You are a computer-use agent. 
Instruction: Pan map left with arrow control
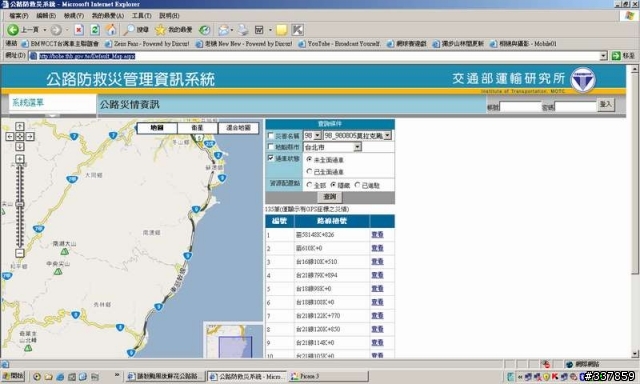(x=10, y=136)
